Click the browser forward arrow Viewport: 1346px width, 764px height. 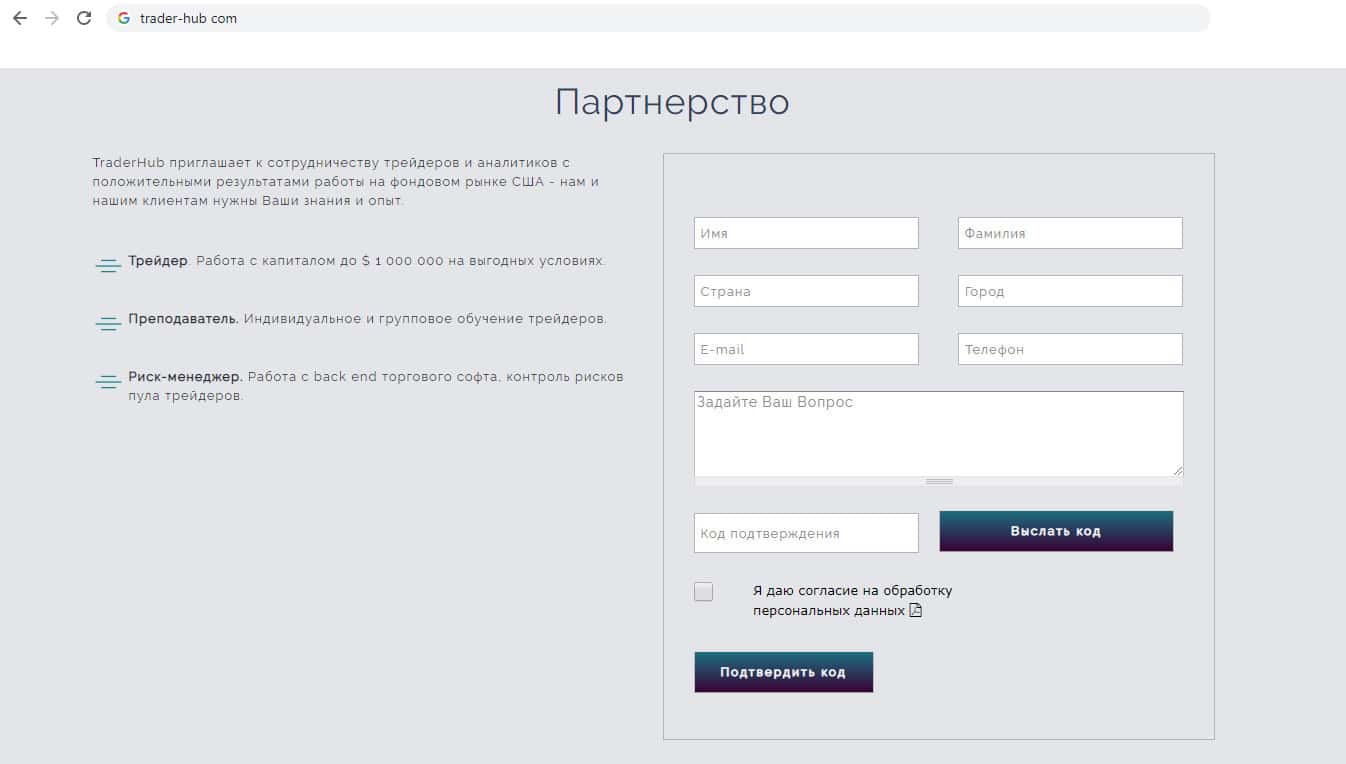(x=52, y=18)
